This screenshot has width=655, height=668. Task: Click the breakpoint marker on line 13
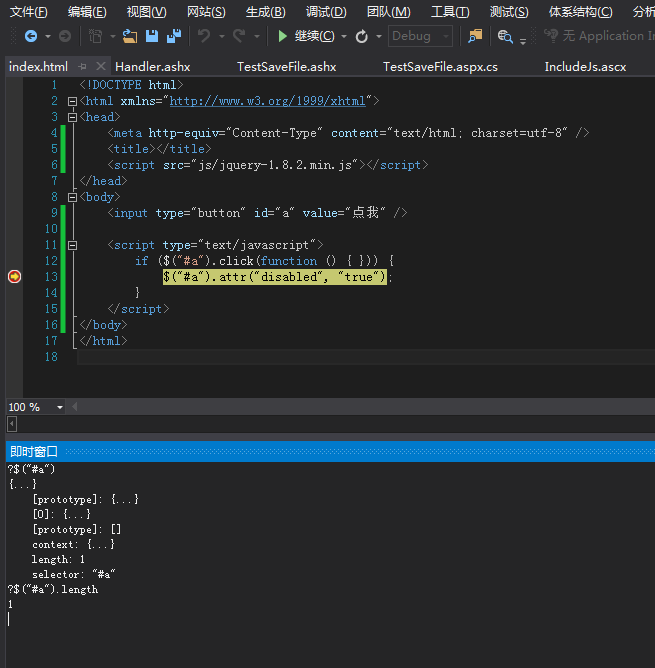pyautogui.click(x=14, y=276)
